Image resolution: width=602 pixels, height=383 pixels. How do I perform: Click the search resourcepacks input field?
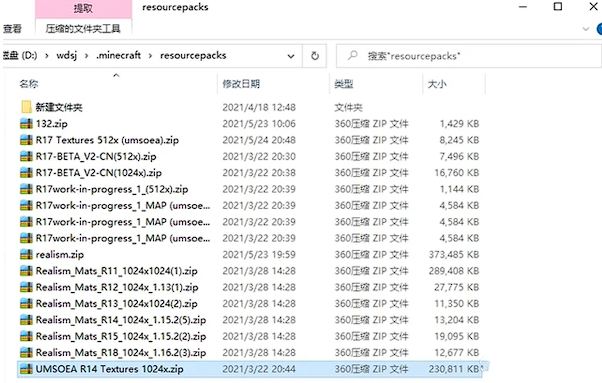click(468, 56)
